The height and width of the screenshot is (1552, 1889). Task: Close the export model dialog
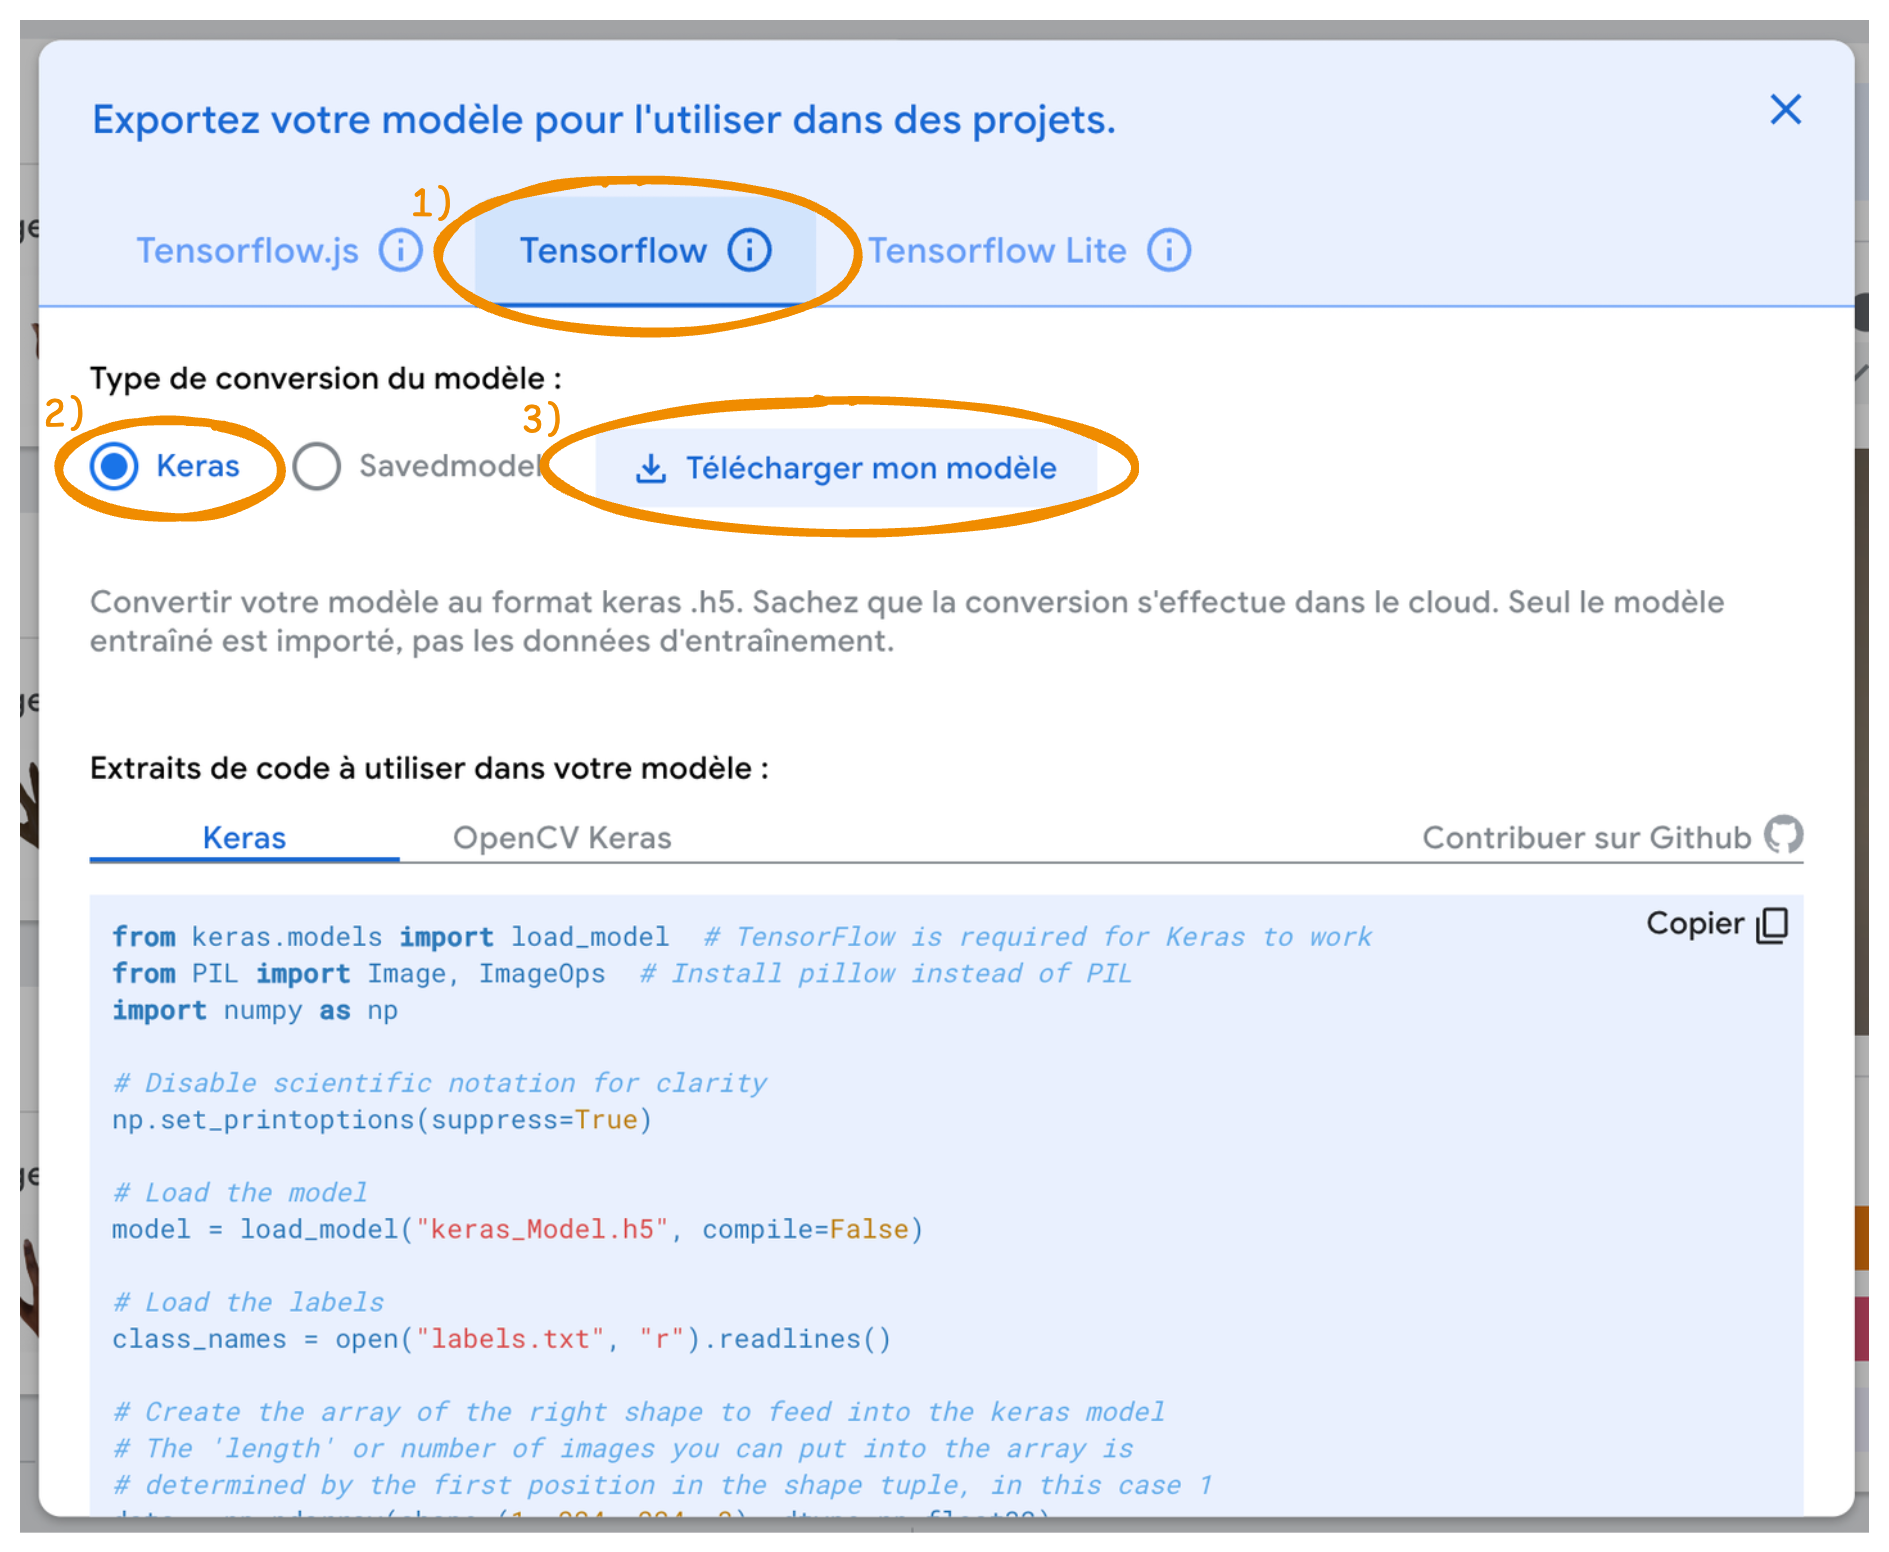[x=1785, y=109]
